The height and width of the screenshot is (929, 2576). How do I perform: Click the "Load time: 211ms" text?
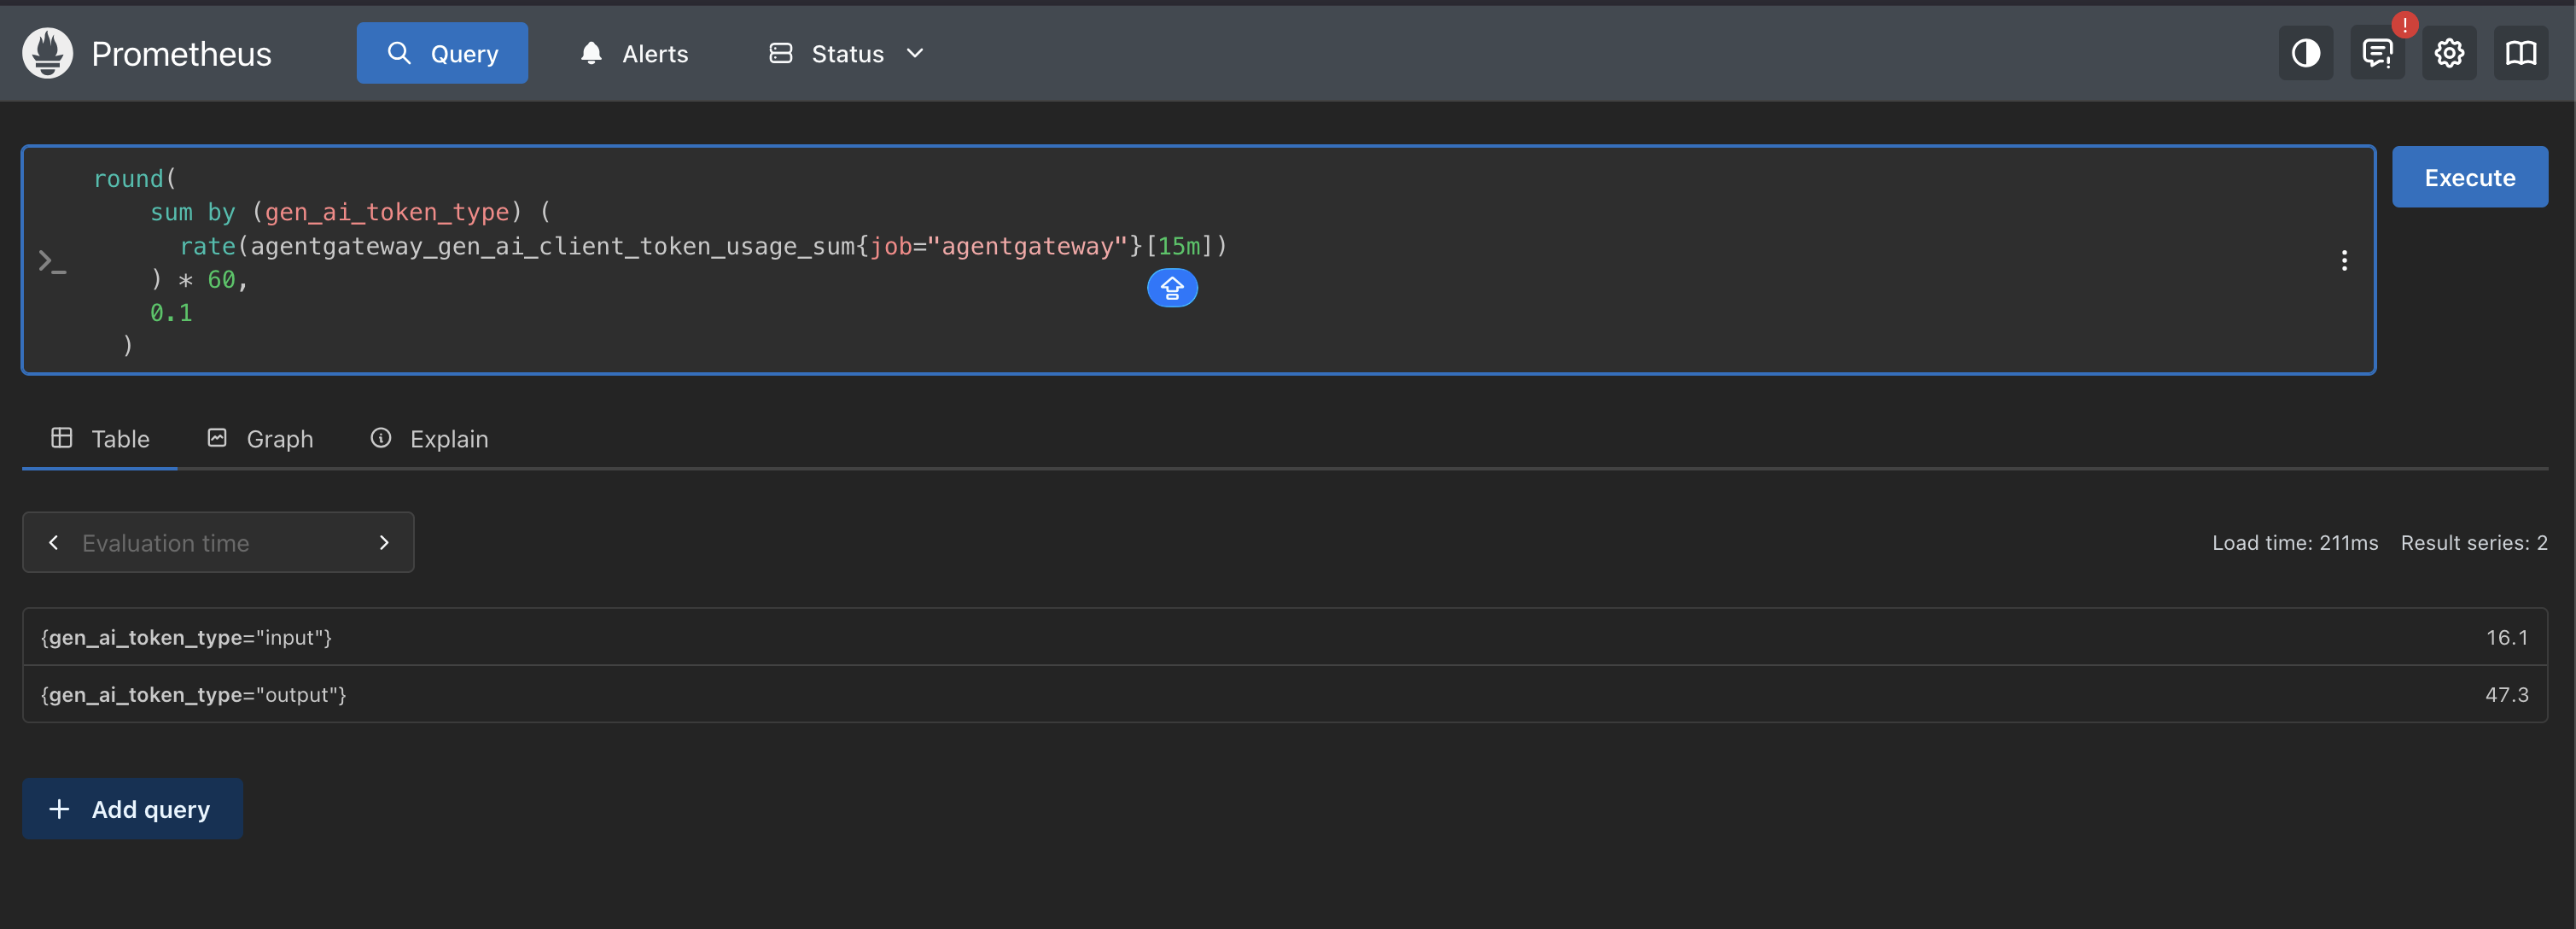pos(2295,543)
